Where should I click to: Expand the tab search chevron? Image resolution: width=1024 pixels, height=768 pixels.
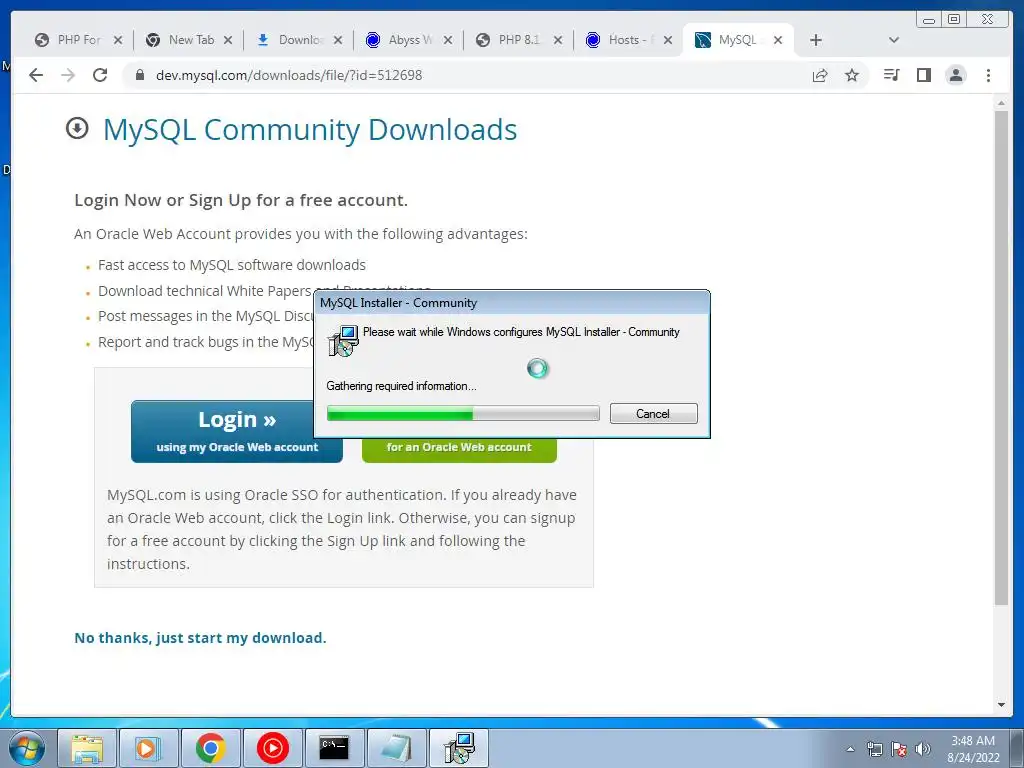(894, 40)
